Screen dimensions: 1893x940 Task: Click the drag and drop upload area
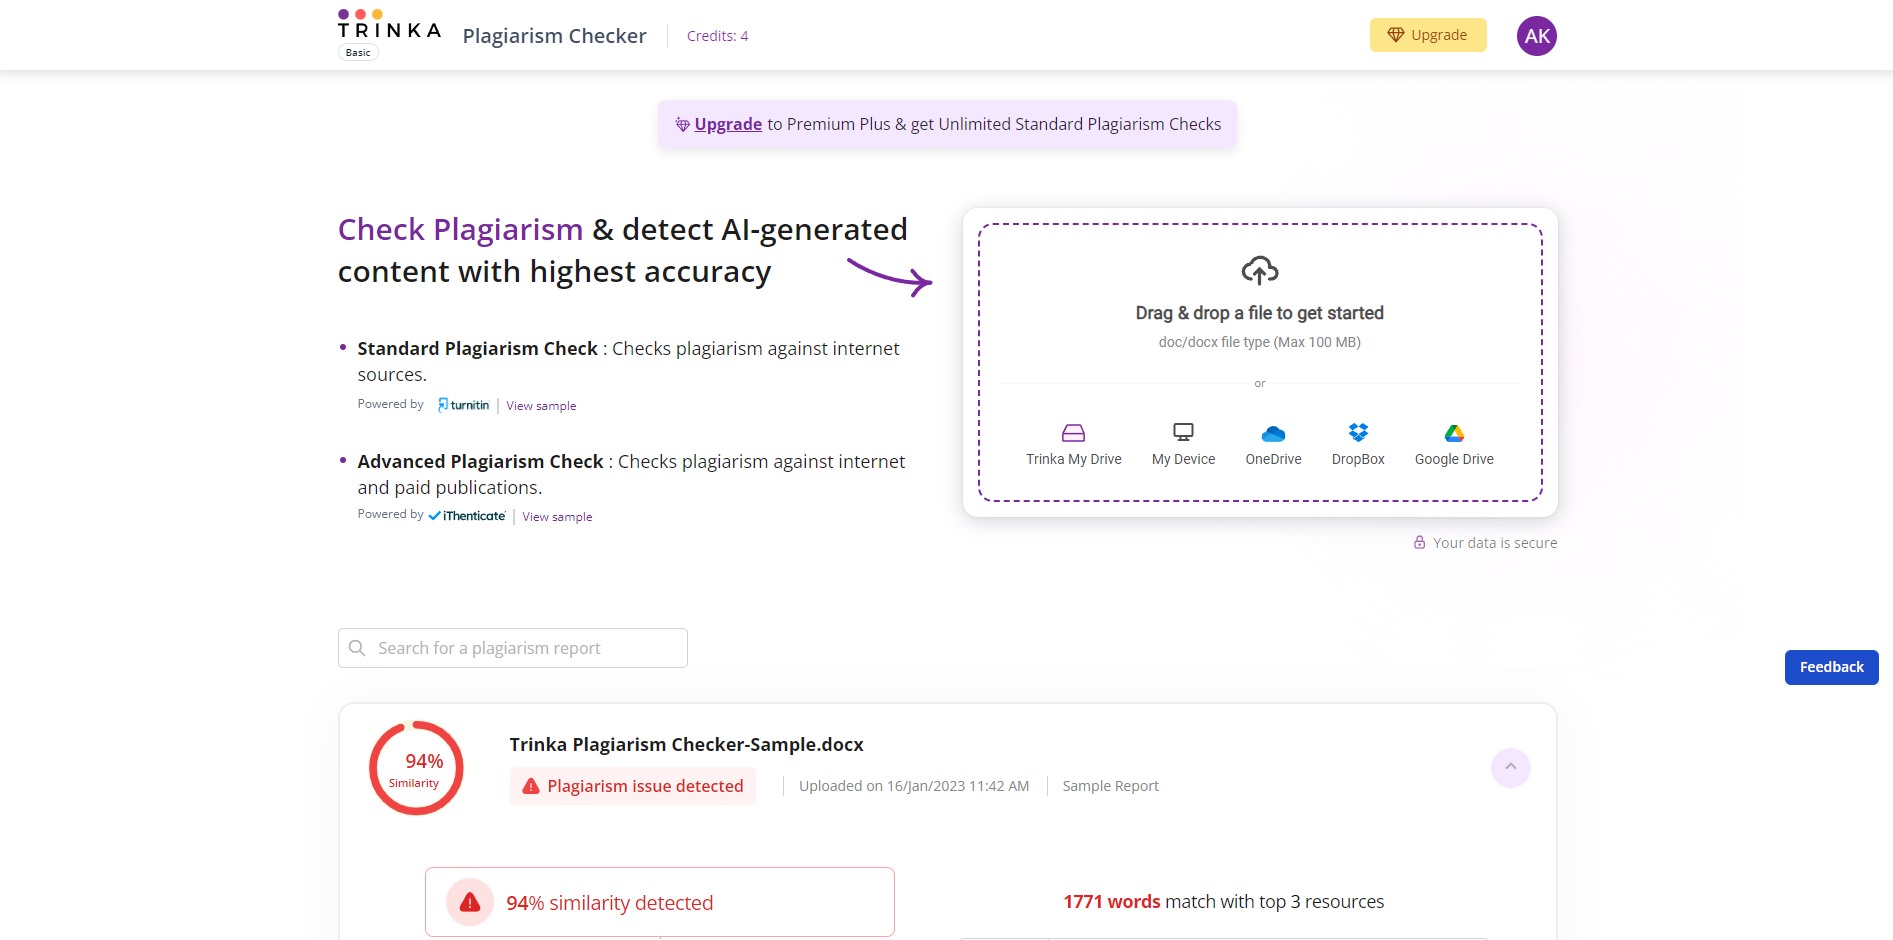[1260, 362]
